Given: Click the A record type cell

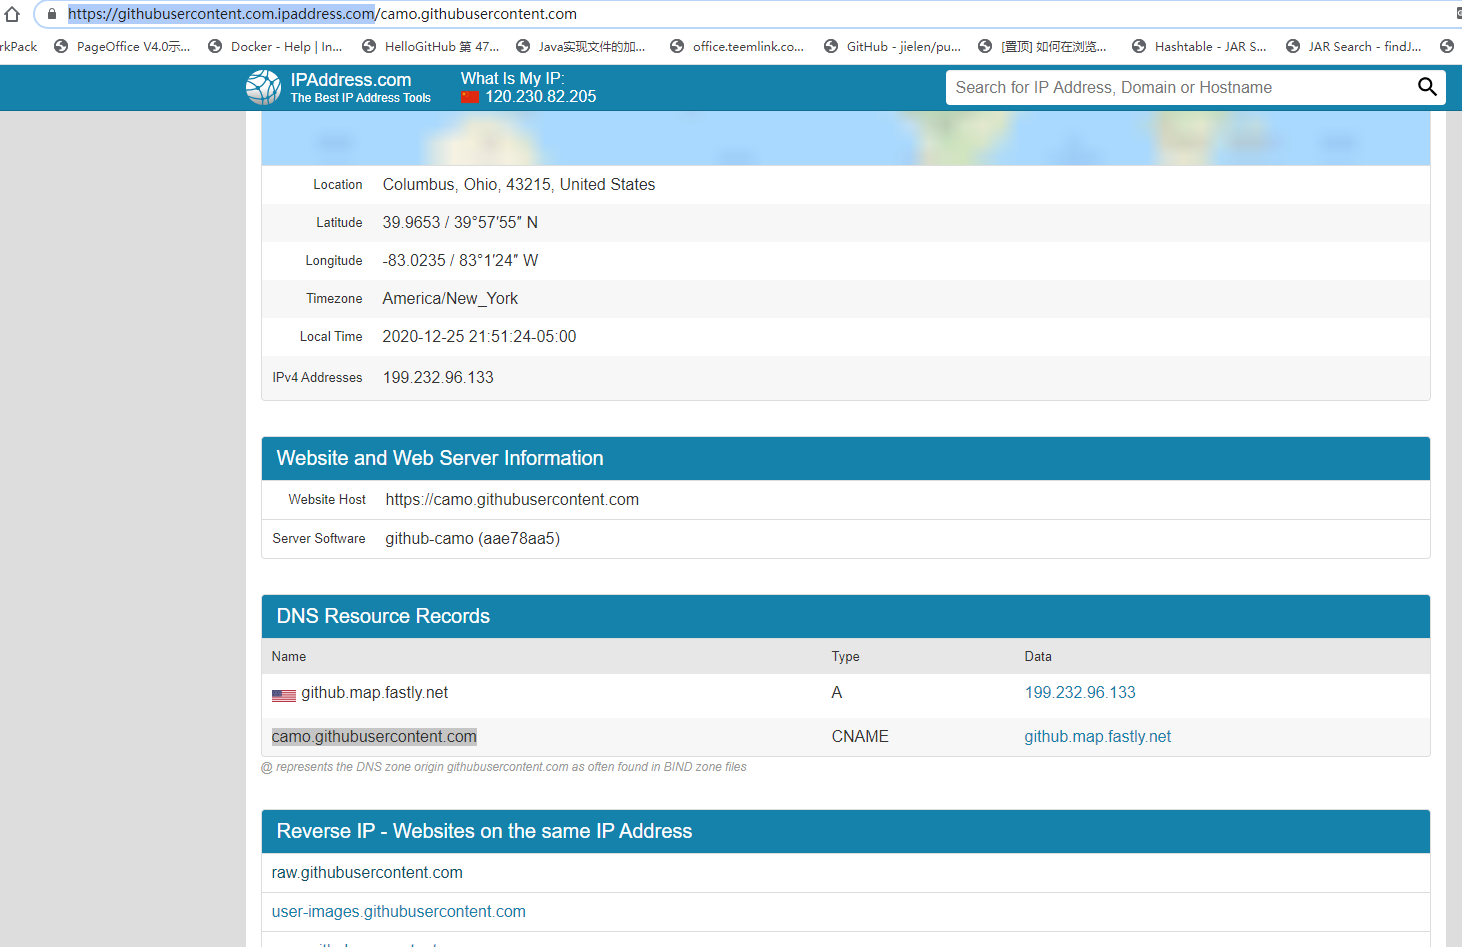Looking at the screenshot, I should point(837,692).
